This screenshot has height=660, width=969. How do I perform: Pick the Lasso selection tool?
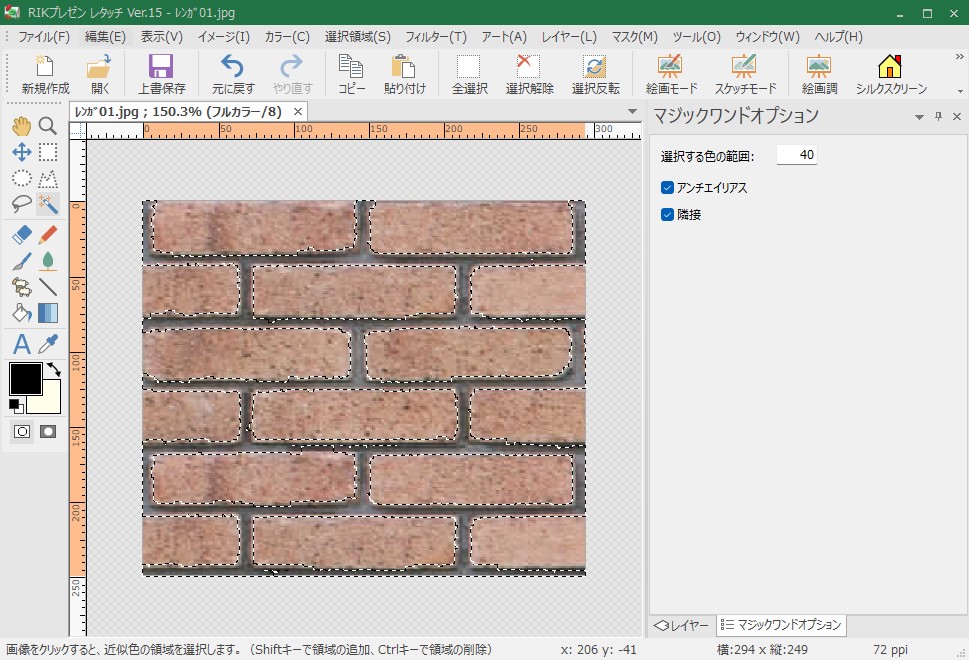[21, 204]
